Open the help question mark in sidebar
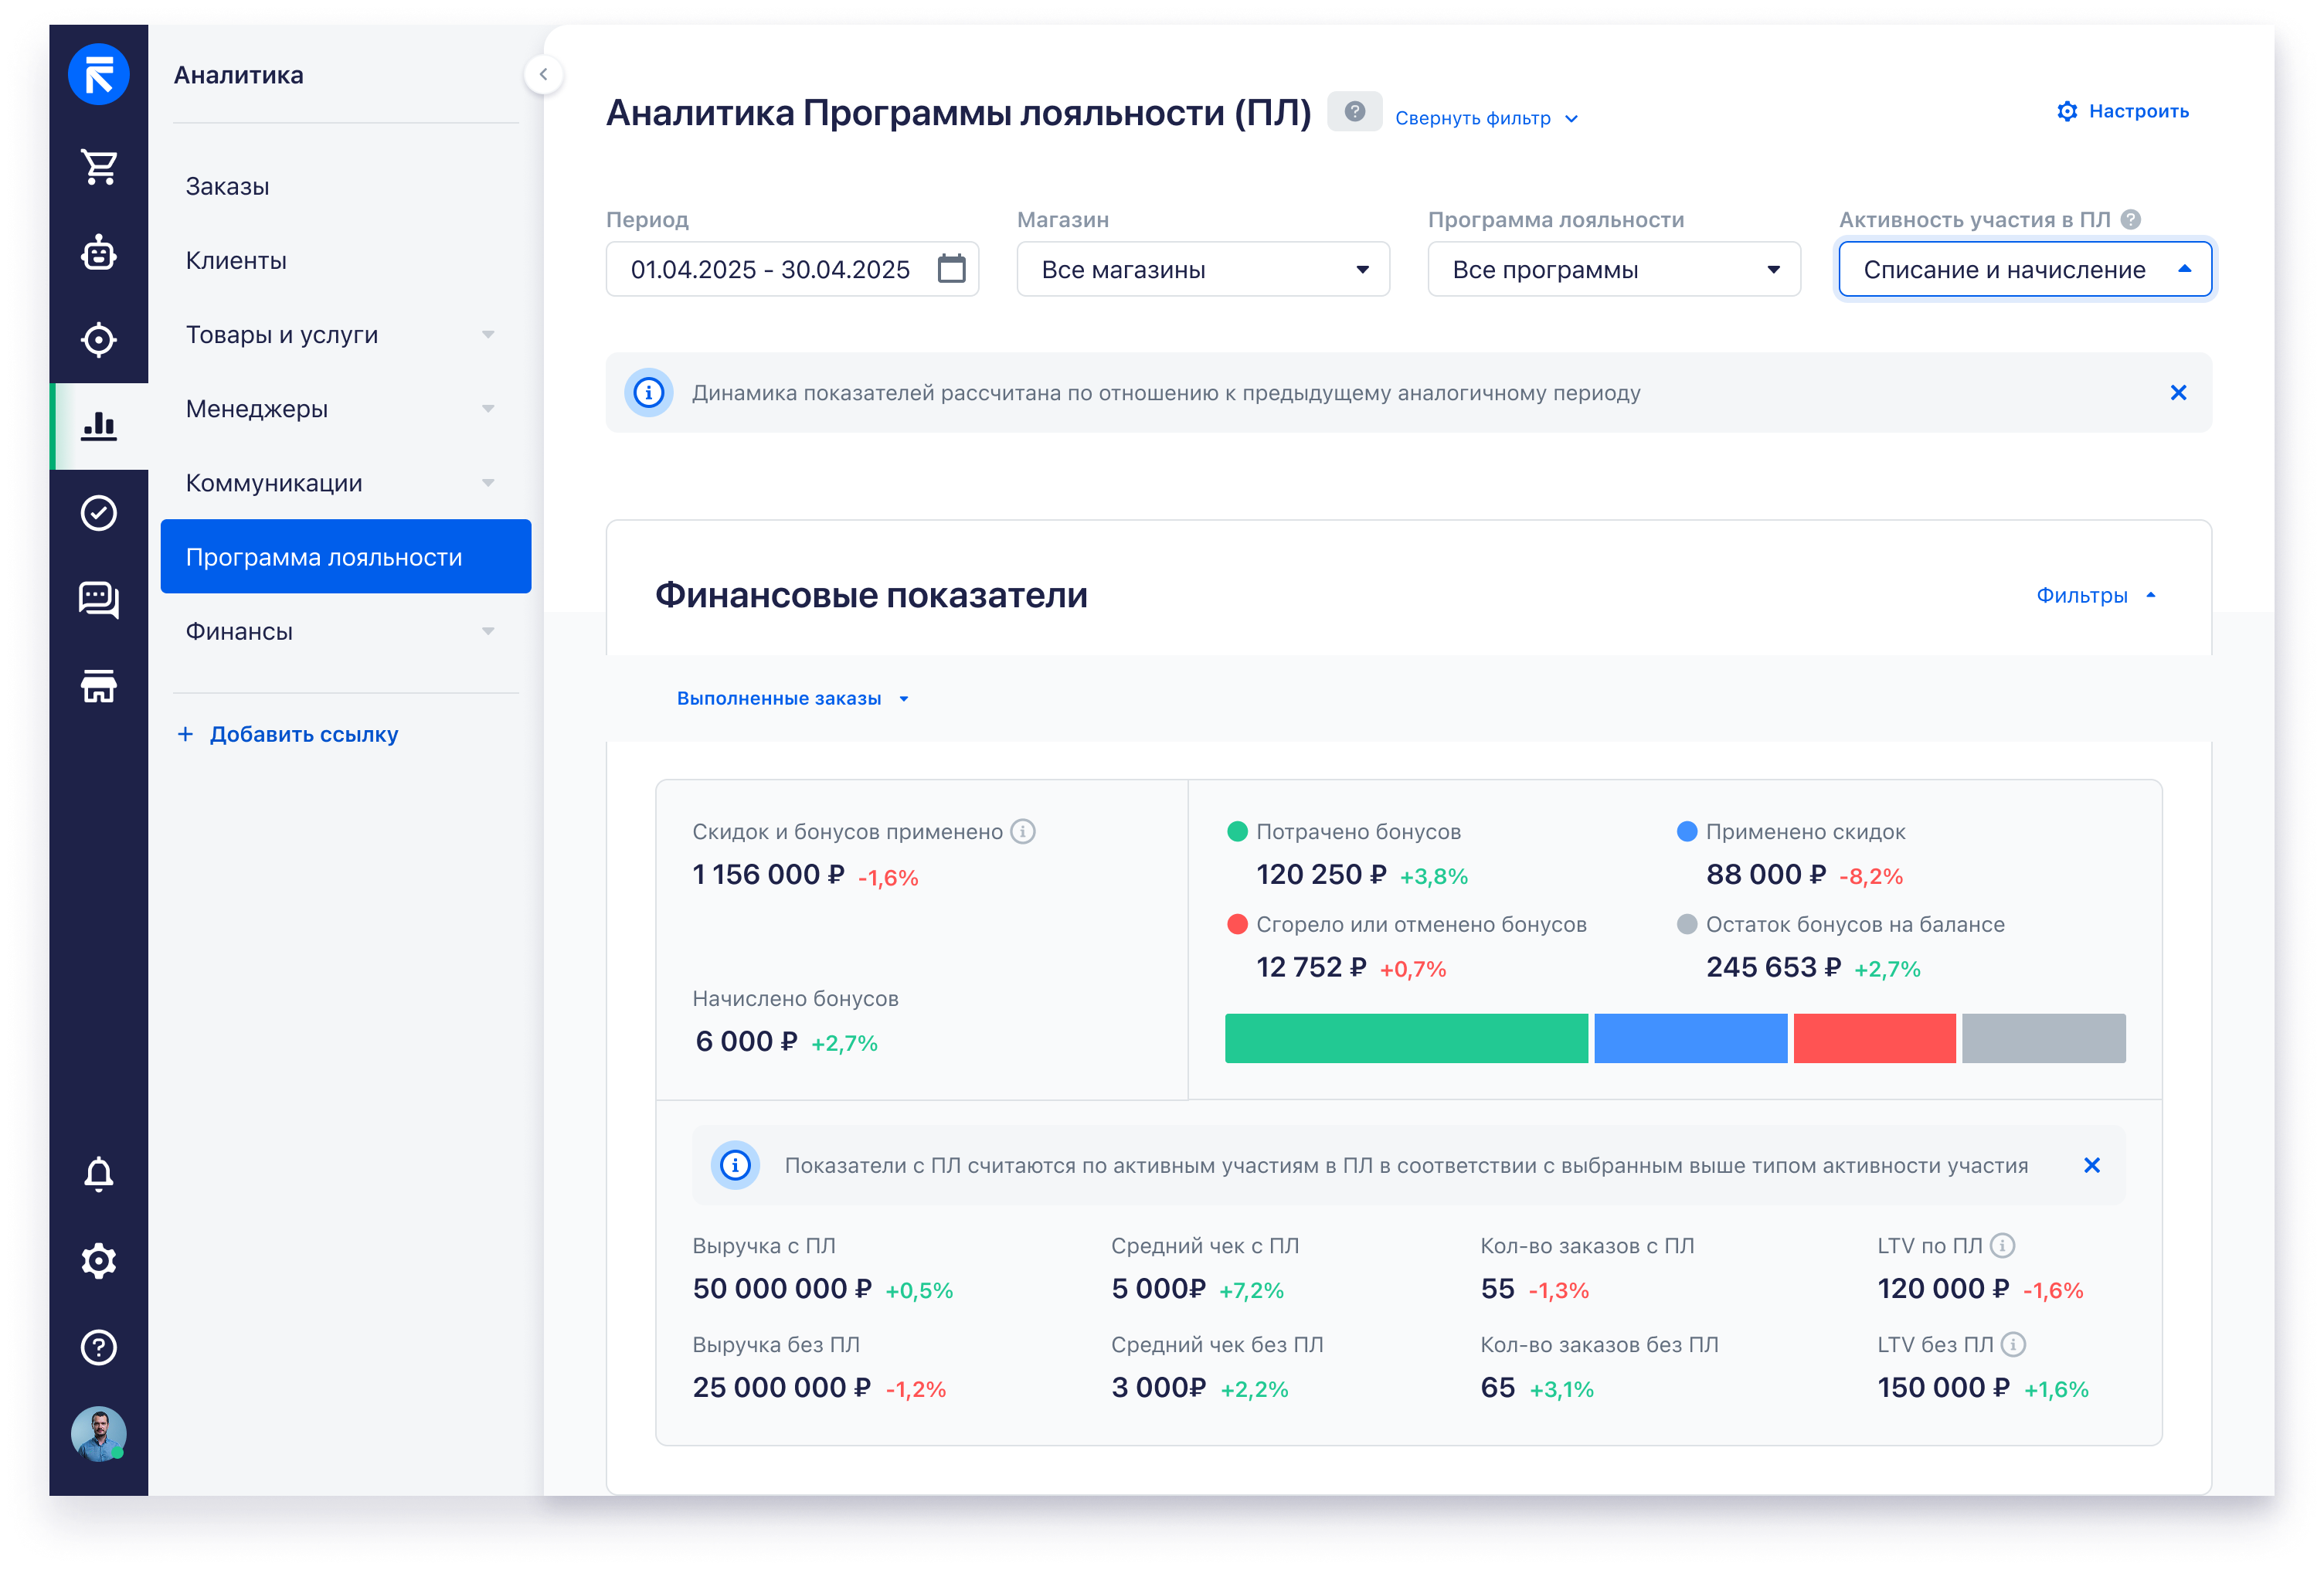The width and height of the screenshot is (2324, 1570). 98,1347
